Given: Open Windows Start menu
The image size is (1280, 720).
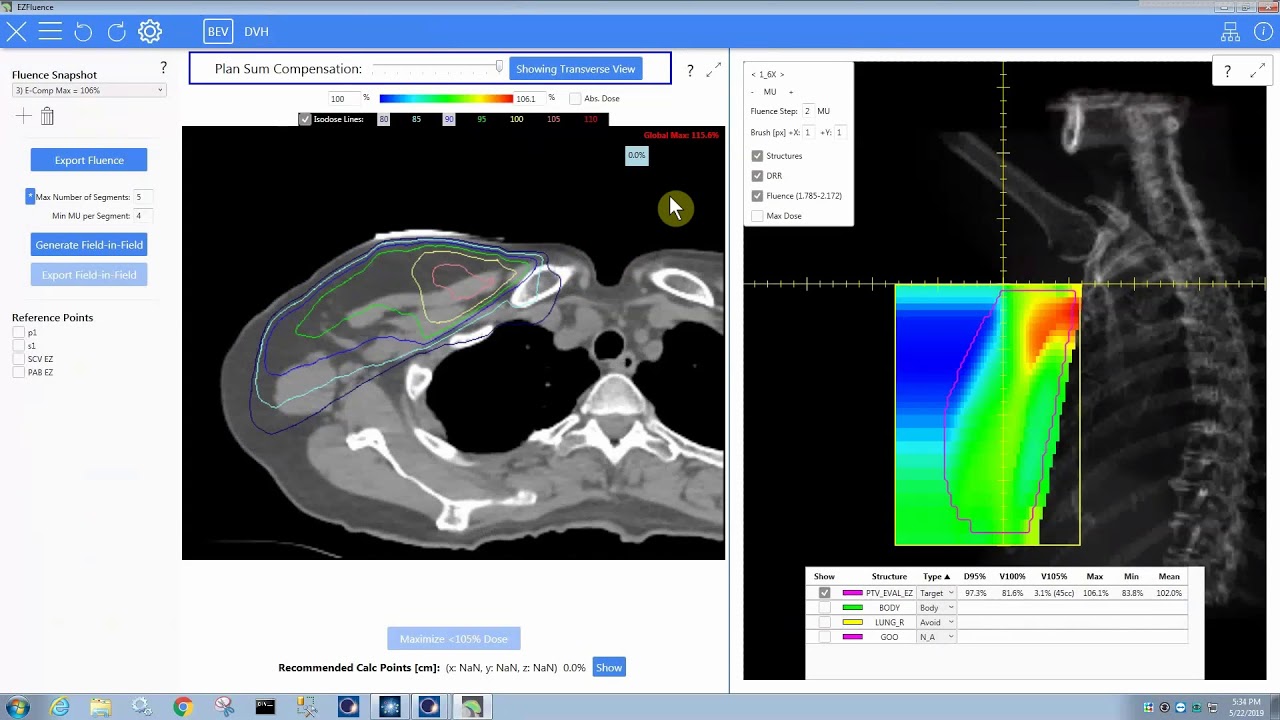Looking at the screenshot, I should (17, 707).
